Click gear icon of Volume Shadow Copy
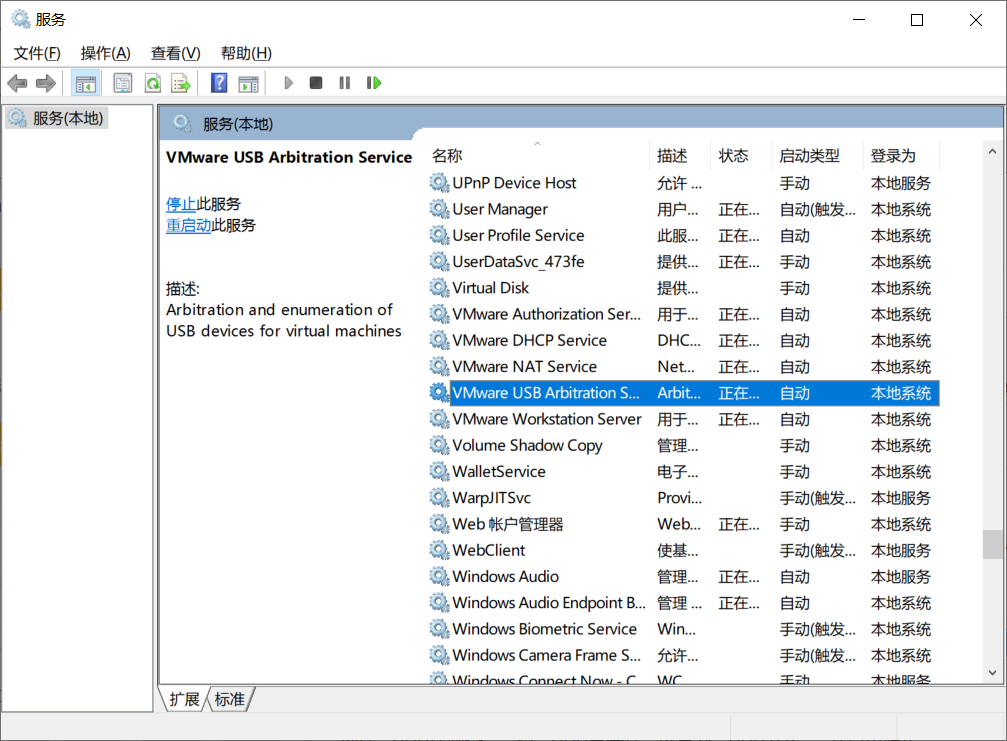The height and width of the screenshot is (741, 1007). tap(439, 445)
